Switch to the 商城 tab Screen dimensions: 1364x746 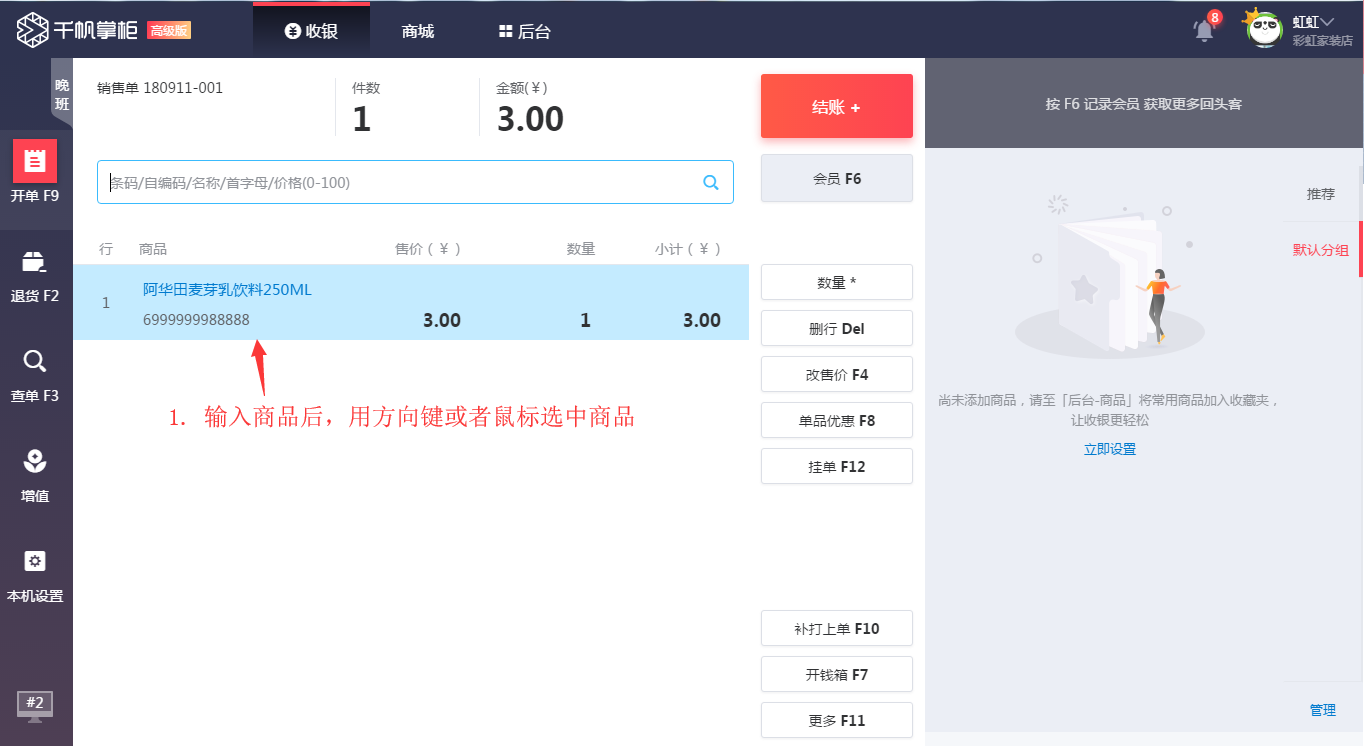pyautogui.click(x=416, y=30)
